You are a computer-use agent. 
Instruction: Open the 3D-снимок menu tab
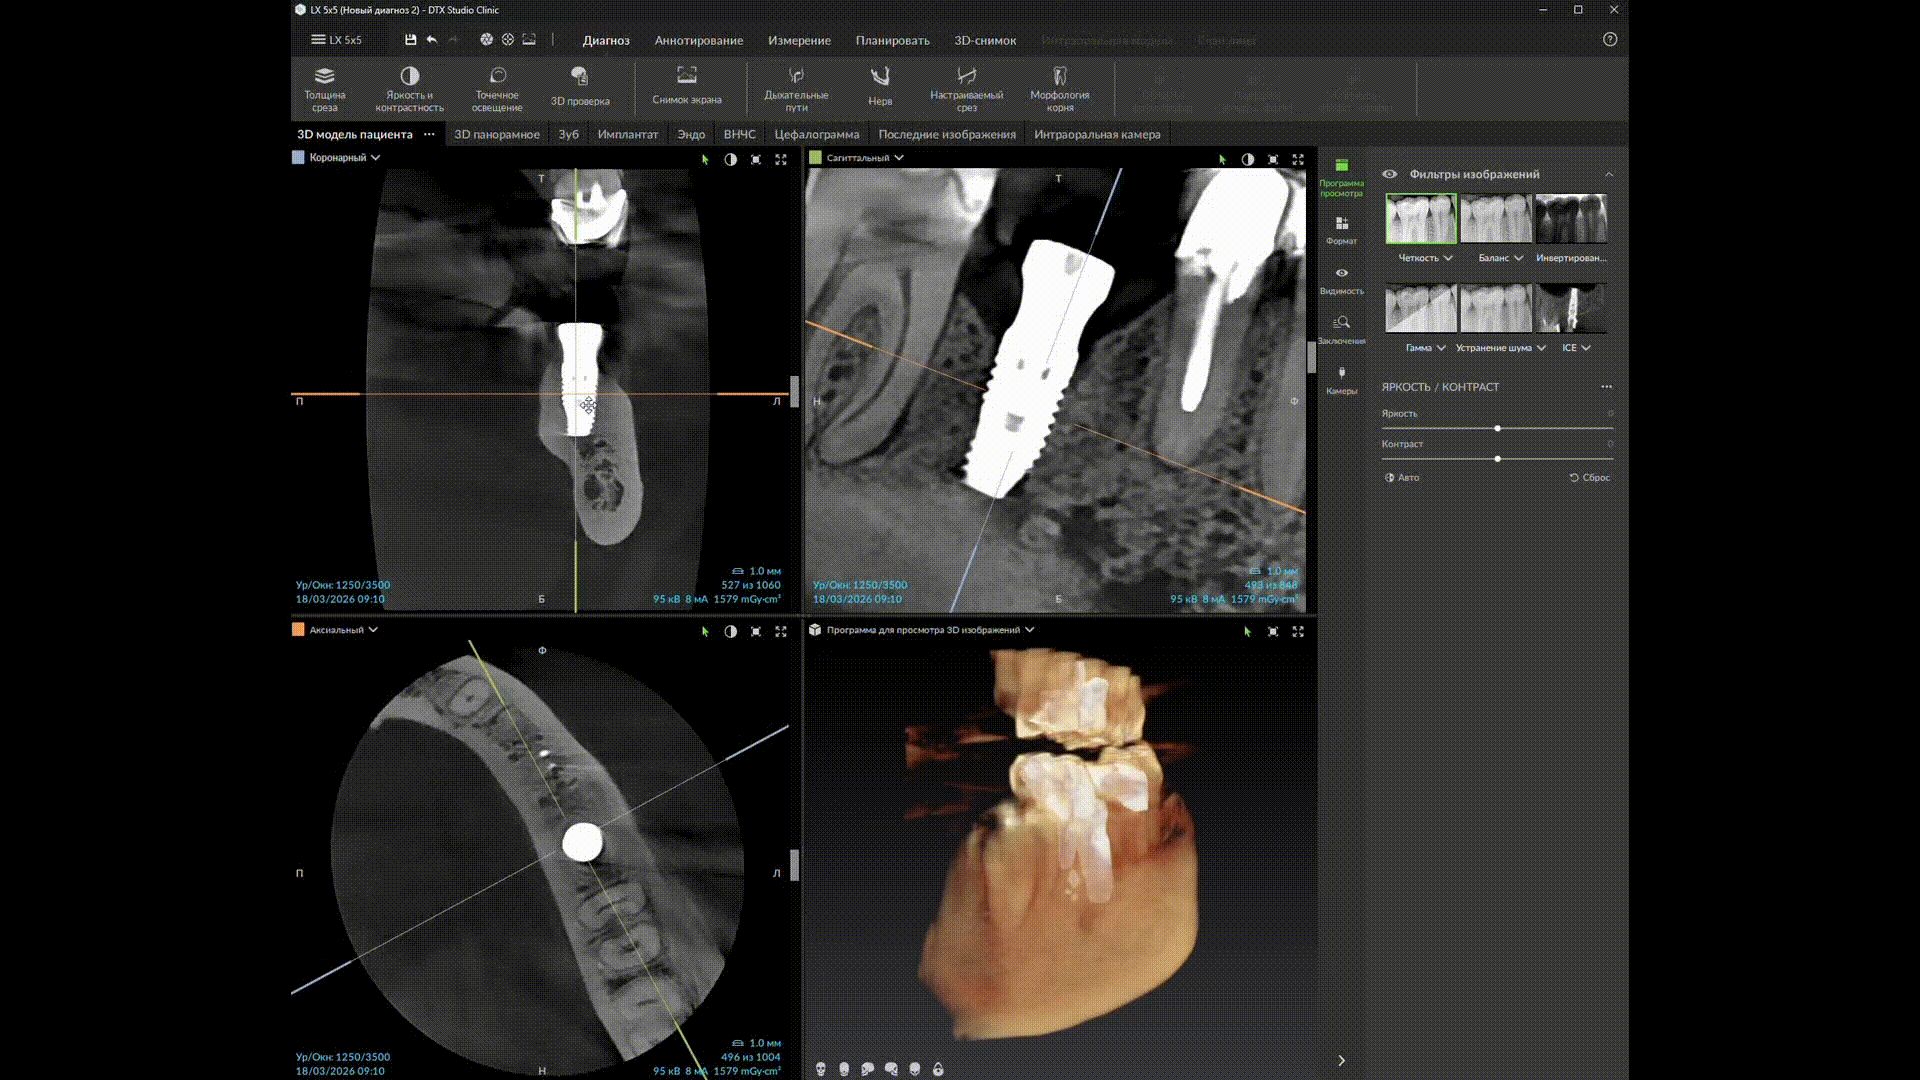[x=985, y=40]
